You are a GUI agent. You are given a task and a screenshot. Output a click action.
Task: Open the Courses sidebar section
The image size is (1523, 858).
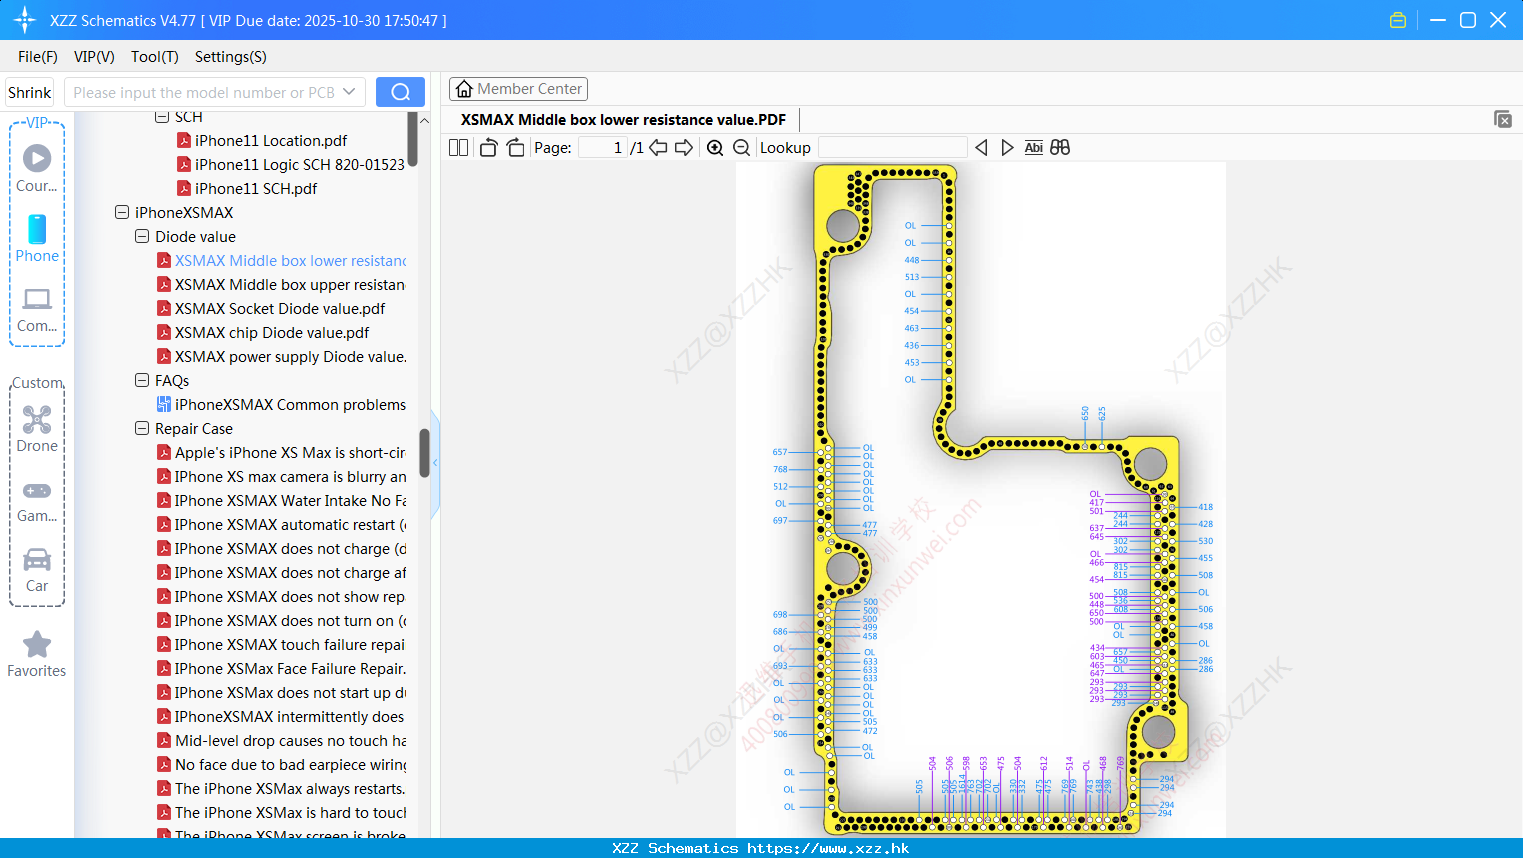pyautogui.click(x=37, y=168)
